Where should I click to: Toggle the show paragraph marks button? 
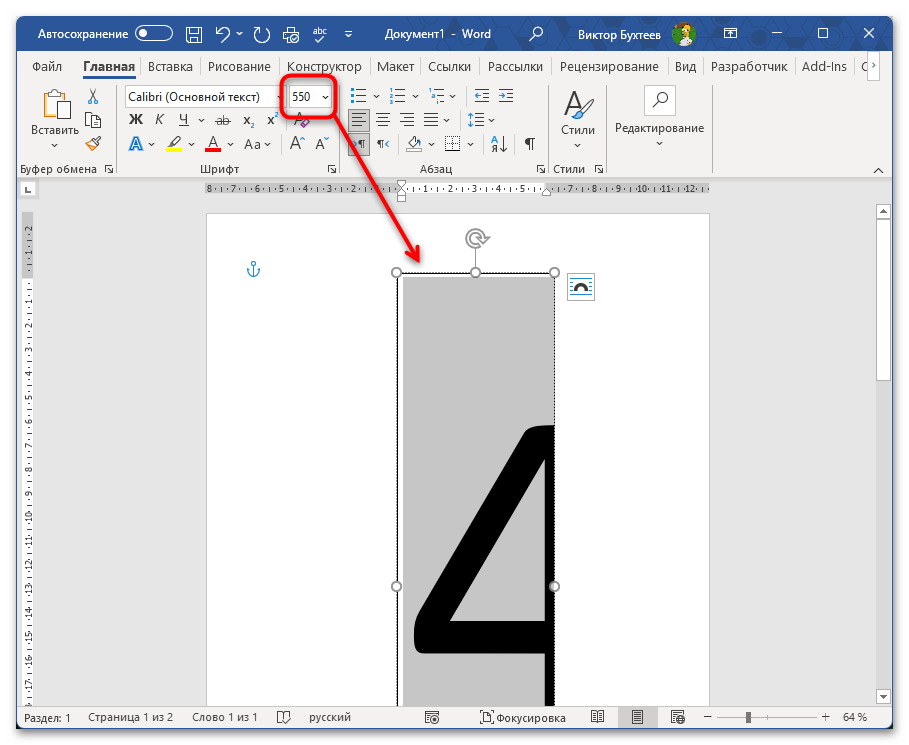[x=529, y=144]
